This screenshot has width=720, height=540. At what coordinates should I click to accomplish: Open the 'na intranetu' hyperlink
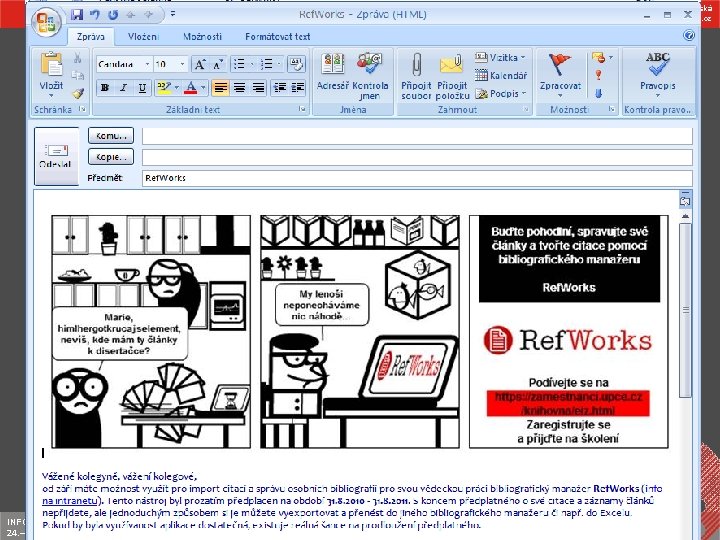click(x=69, y=500)
